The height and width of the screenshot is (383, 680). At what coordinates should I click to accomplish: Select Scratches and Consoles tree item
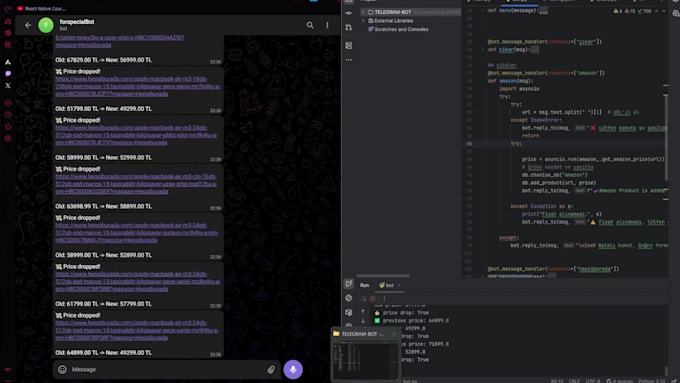point(398,29)
